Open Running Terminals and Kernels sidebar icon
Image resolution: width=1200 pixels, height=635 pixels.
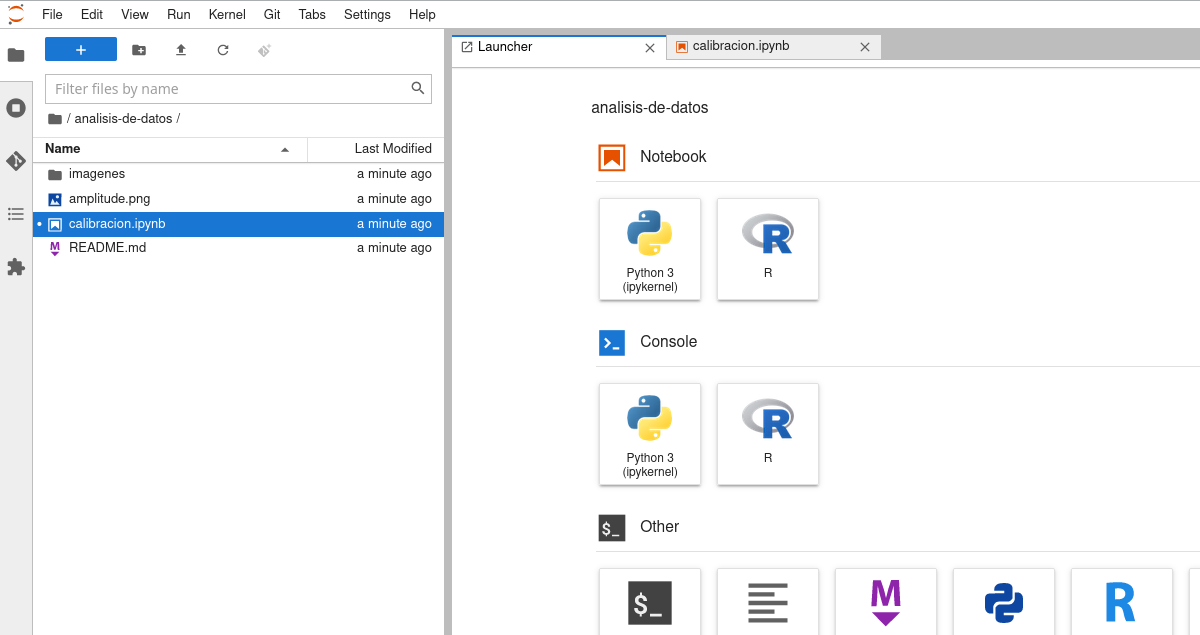pos(16,108)
